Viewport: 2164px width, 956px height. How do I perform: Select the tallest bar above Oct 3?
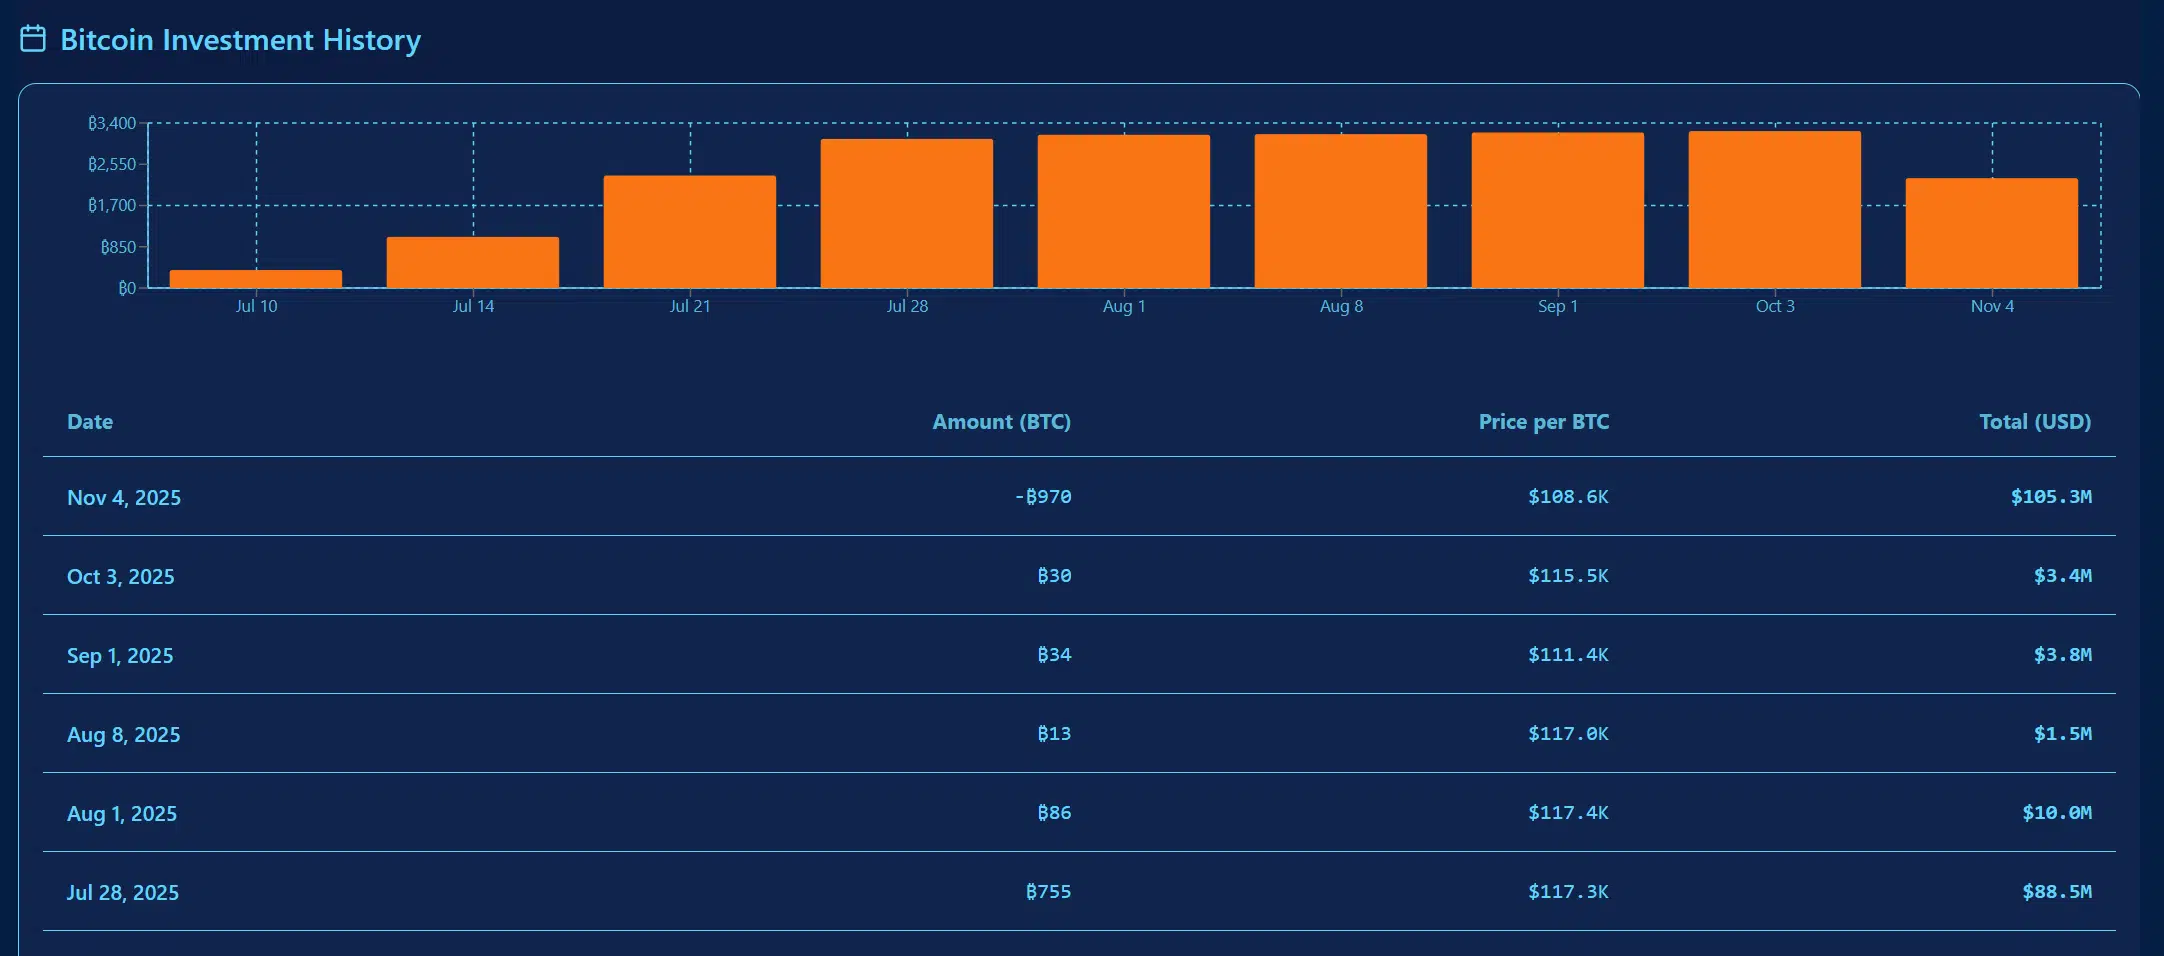pyautogui.click(x=1774, y=210)
